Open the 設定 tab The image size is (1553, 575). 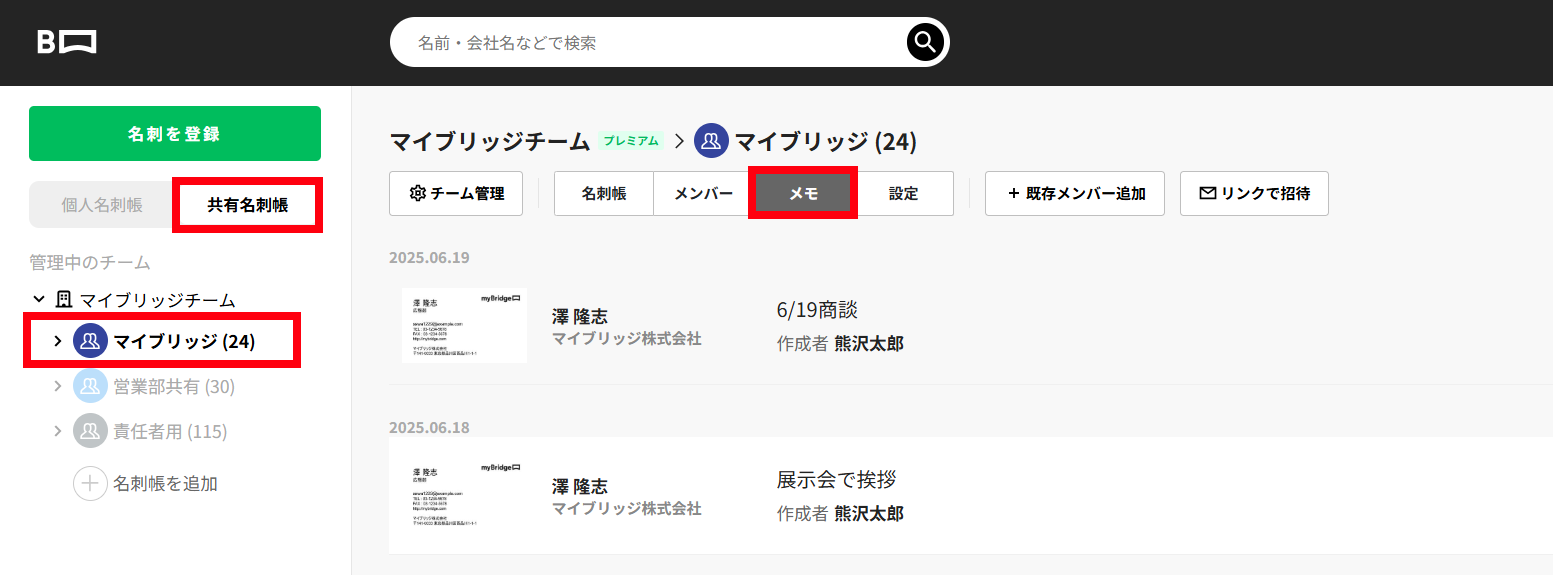903,194
